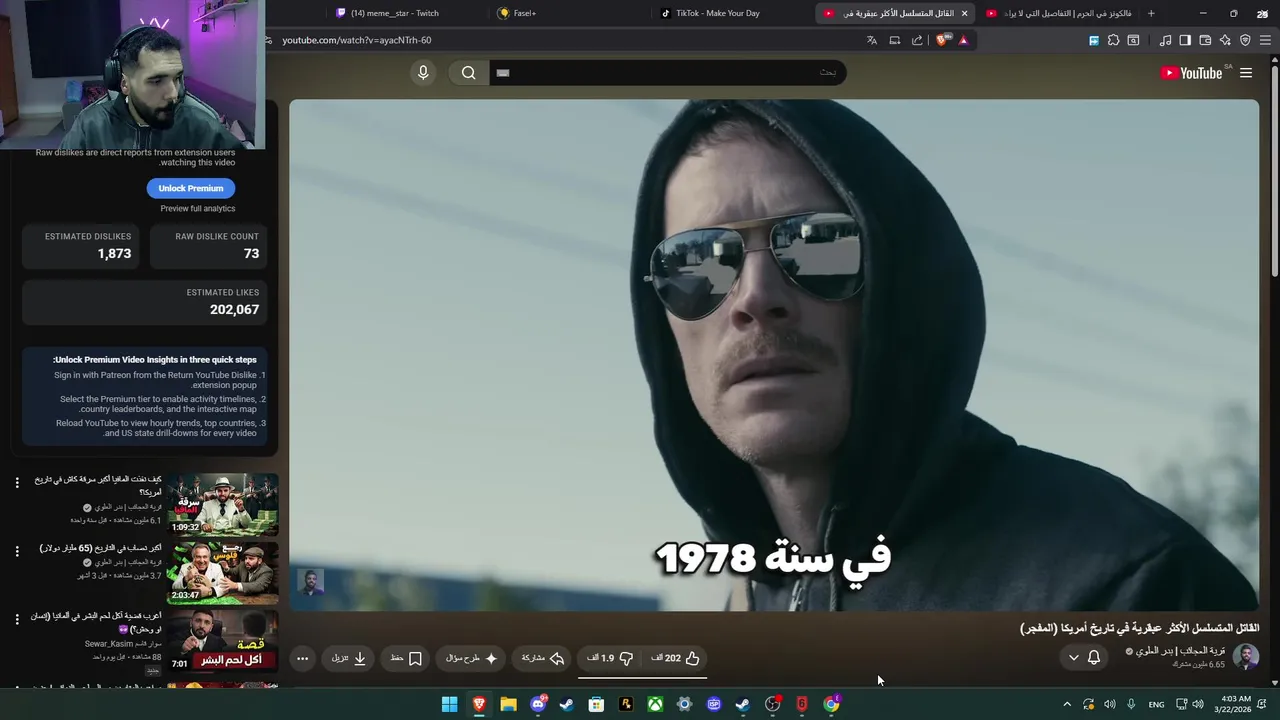Open the 1:09:32 recommended video thumbnail
1280x720 pixels.
coord(222,504)
